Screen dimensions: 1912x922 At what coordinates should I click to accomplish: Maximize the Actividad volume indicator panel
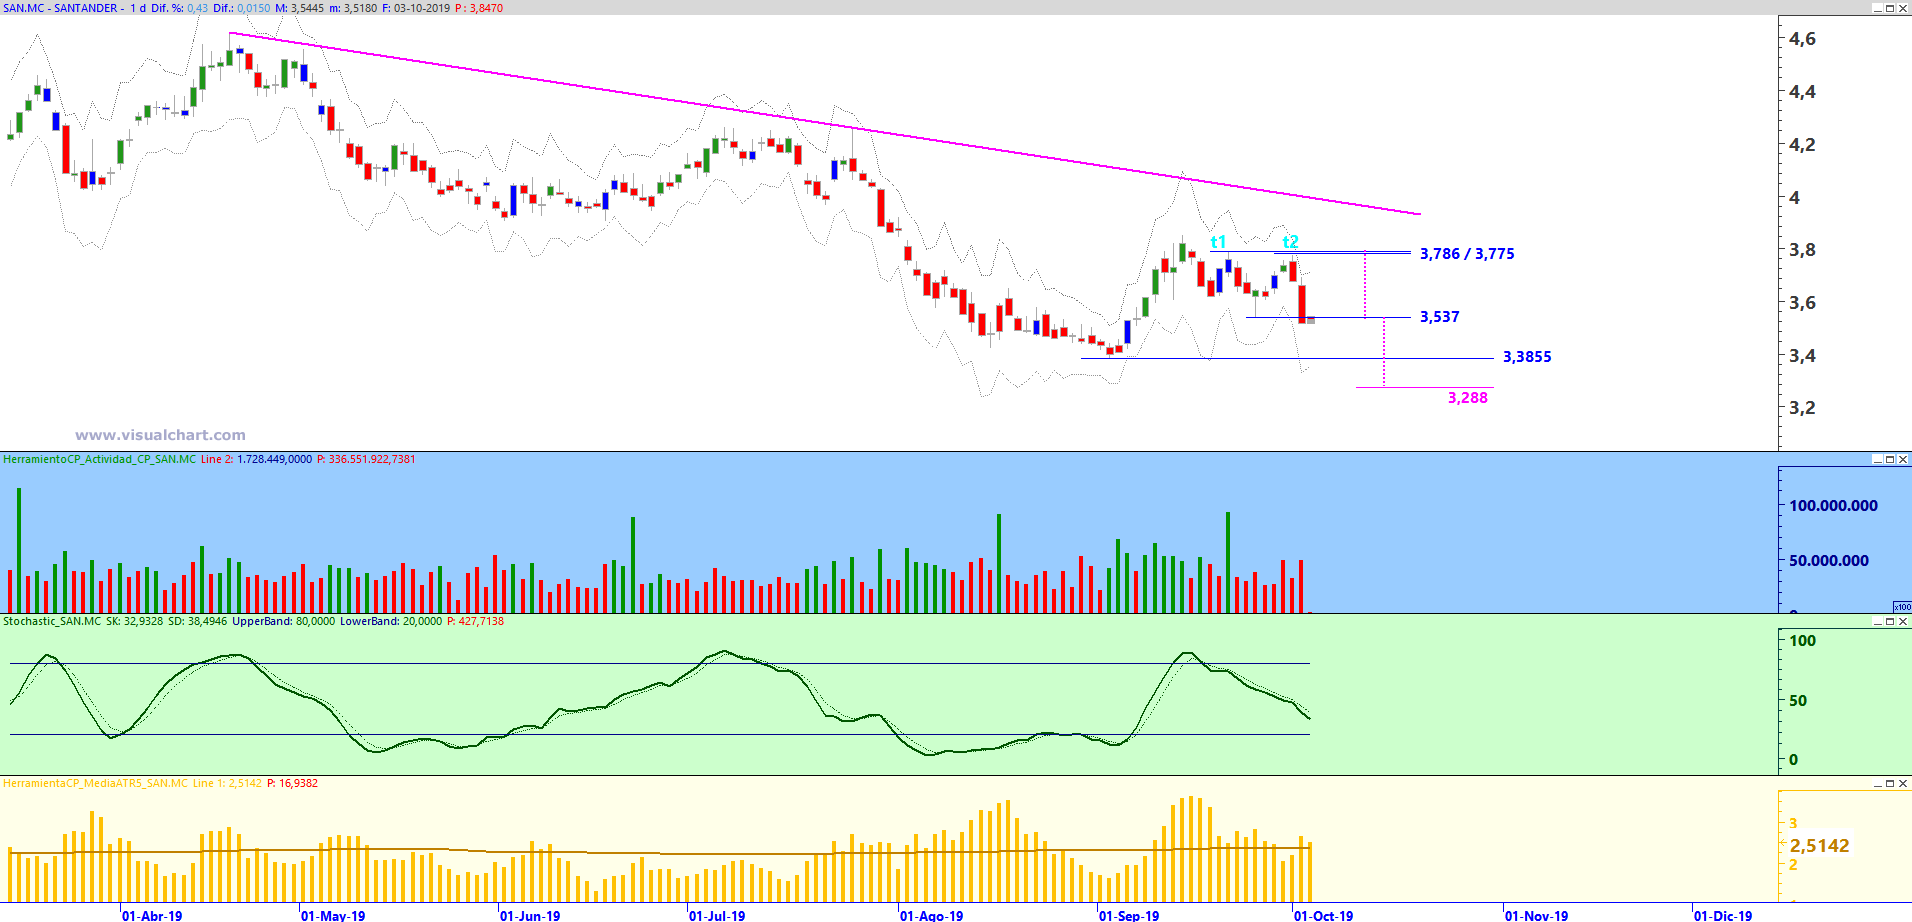[1890, 459]
